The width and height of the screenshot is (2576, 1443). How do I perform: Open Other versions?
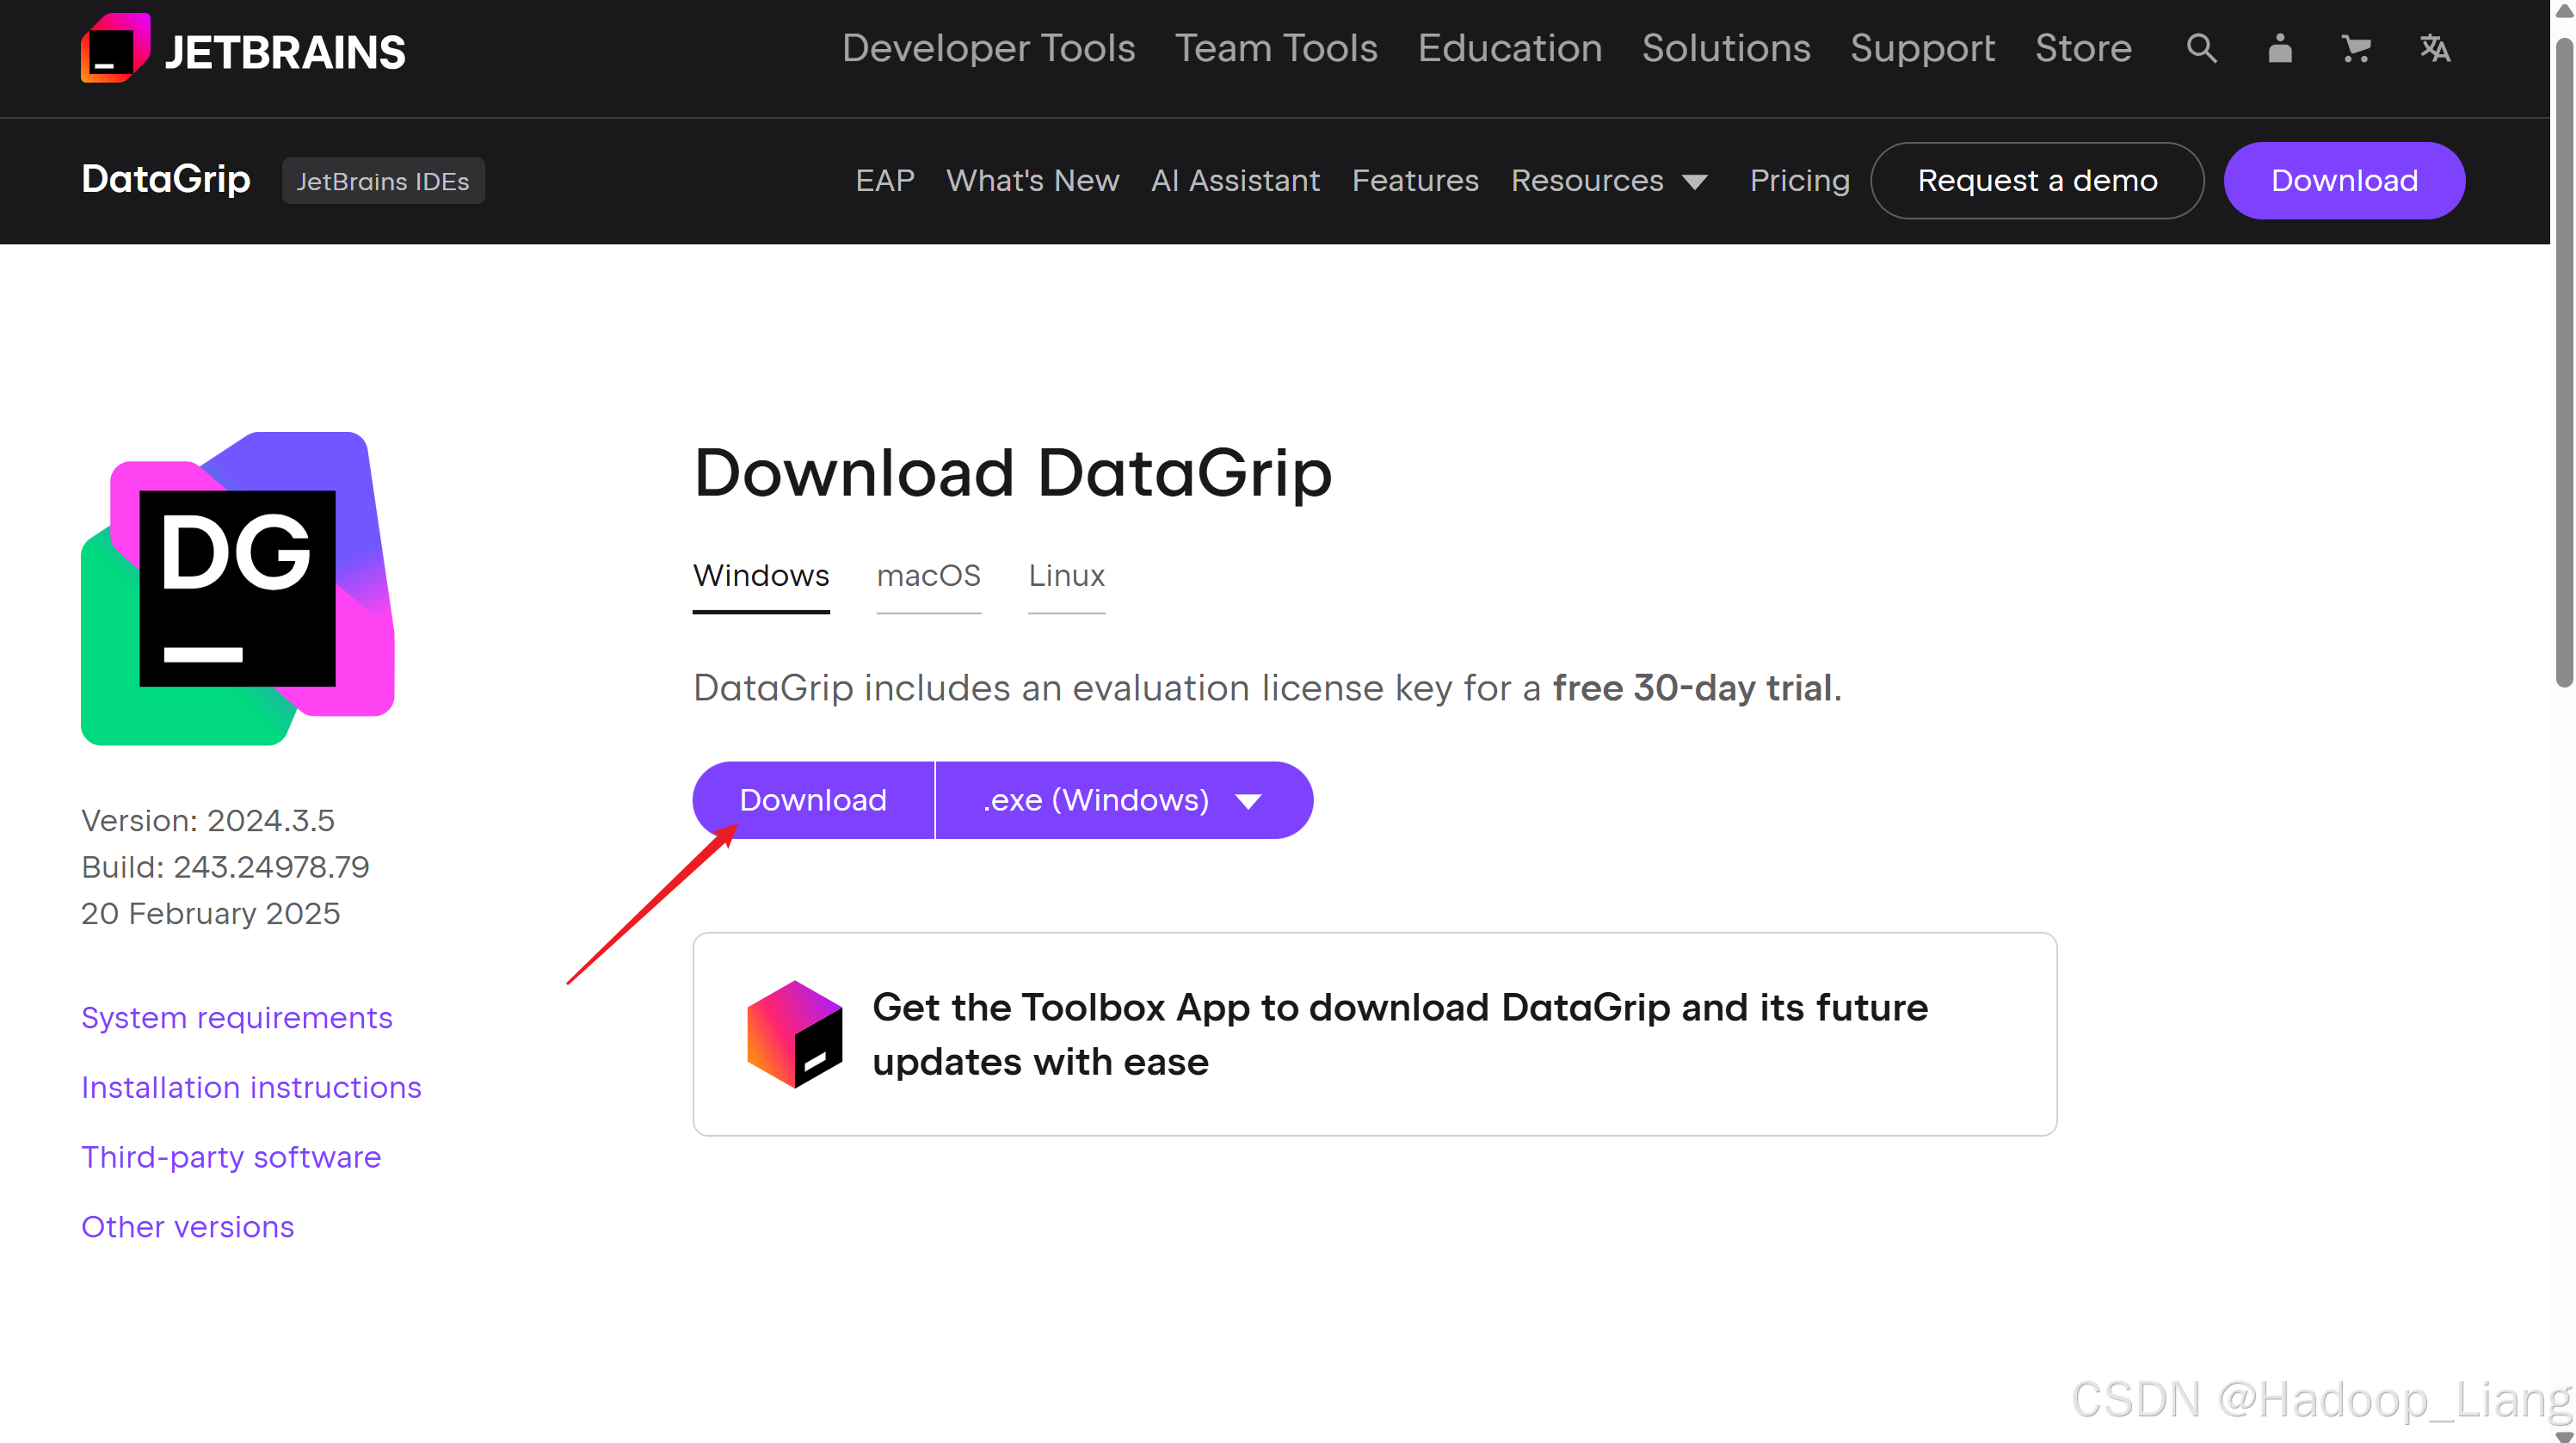pos(187,1226)
